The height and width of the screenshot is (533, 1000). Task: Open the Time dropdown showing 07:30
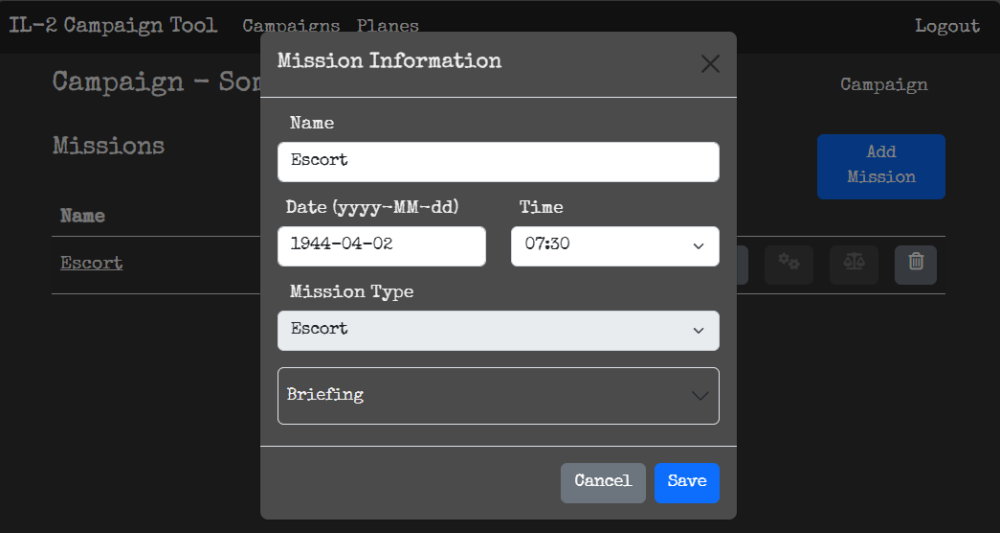click(614, 246)
